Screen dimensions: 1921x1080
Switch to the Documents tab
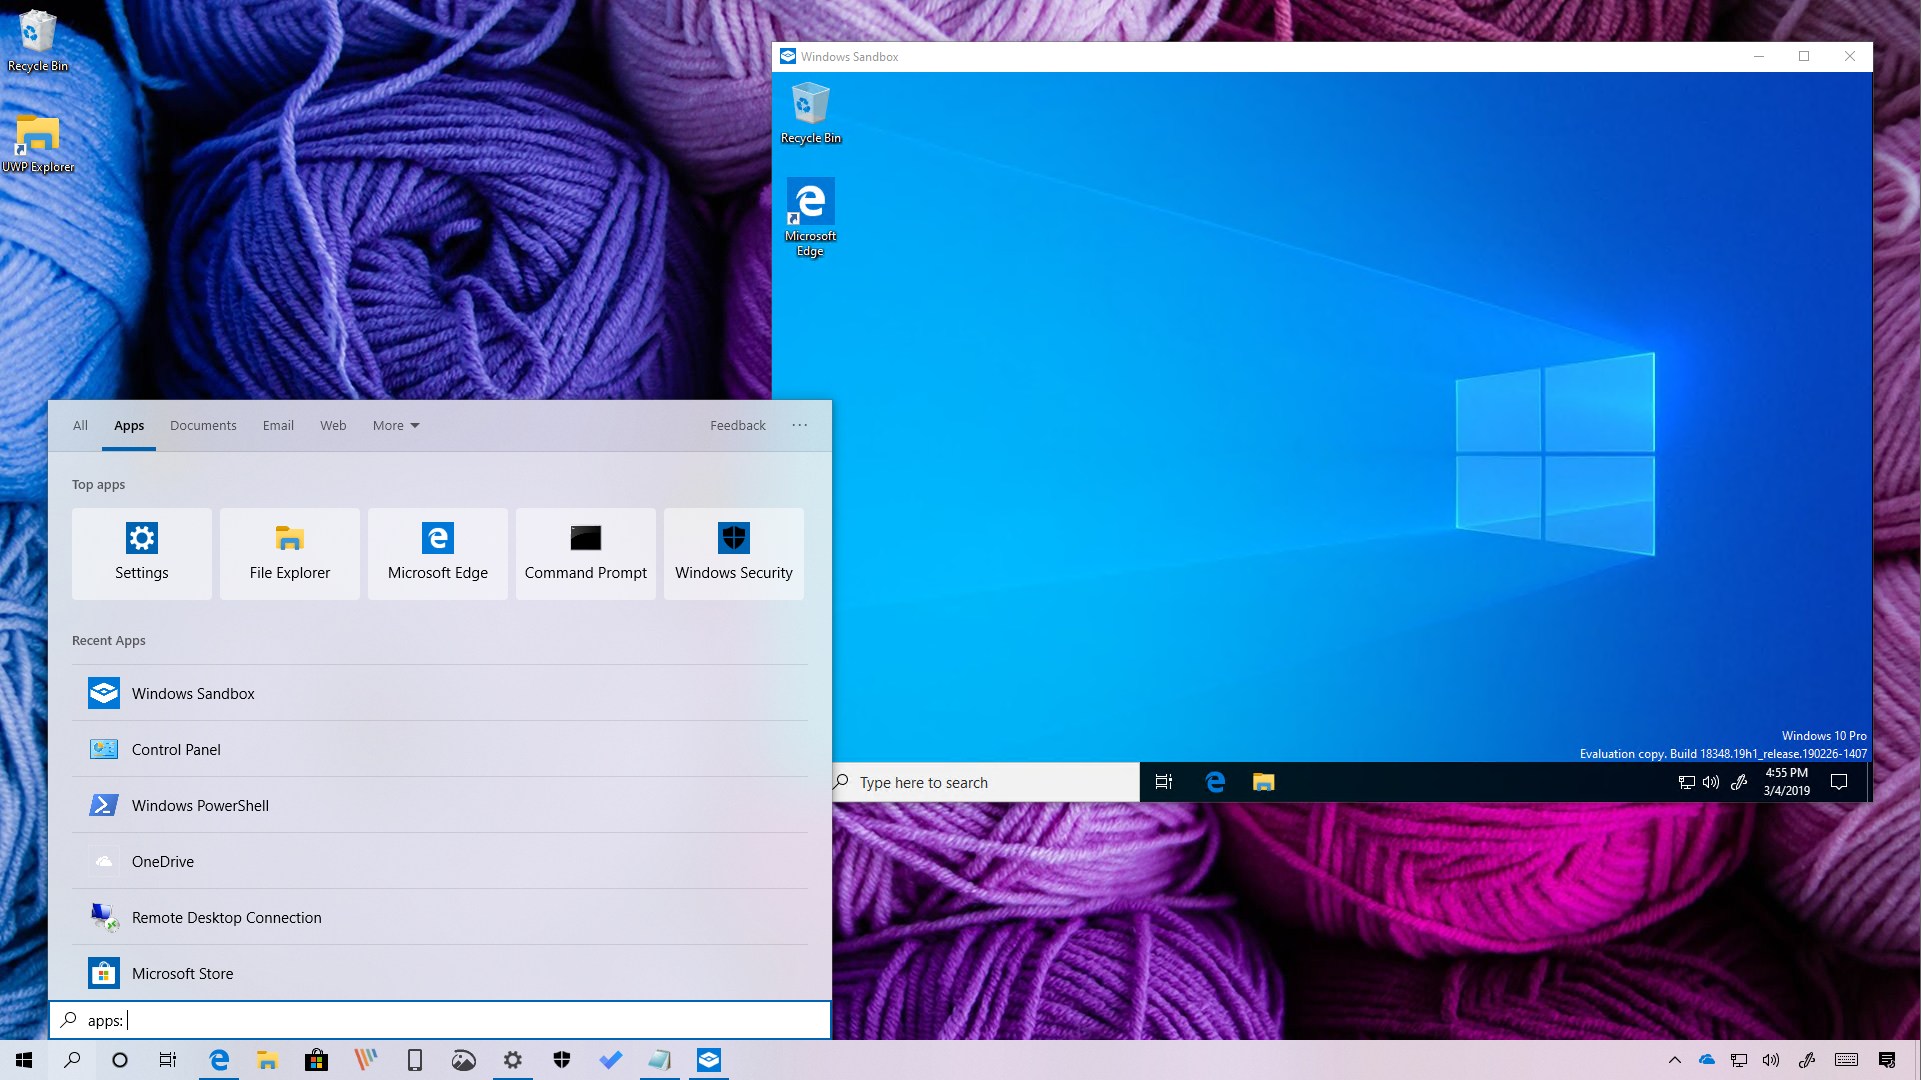(203, 425)
